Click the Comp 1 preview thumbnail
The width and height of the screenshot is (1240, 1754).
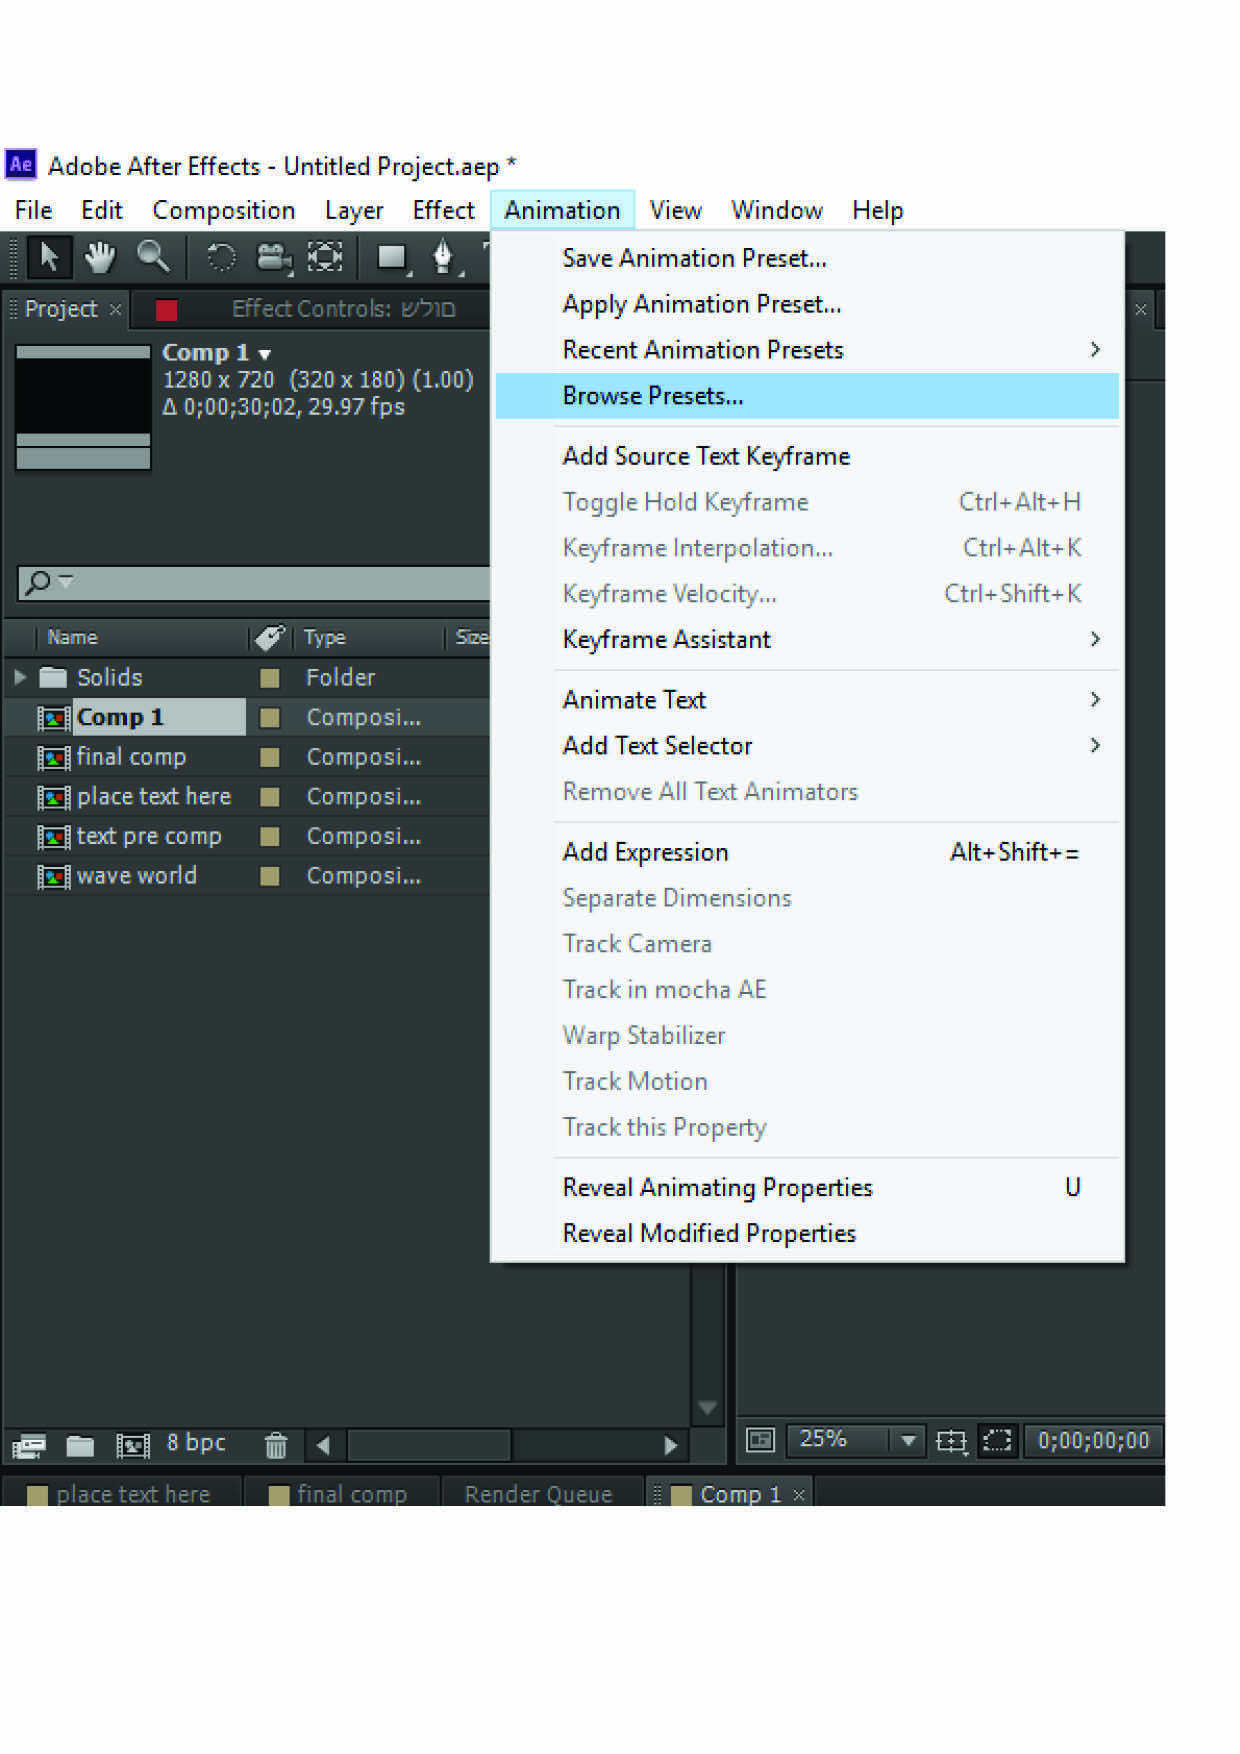pyautogui.click(x=83, y=407)
